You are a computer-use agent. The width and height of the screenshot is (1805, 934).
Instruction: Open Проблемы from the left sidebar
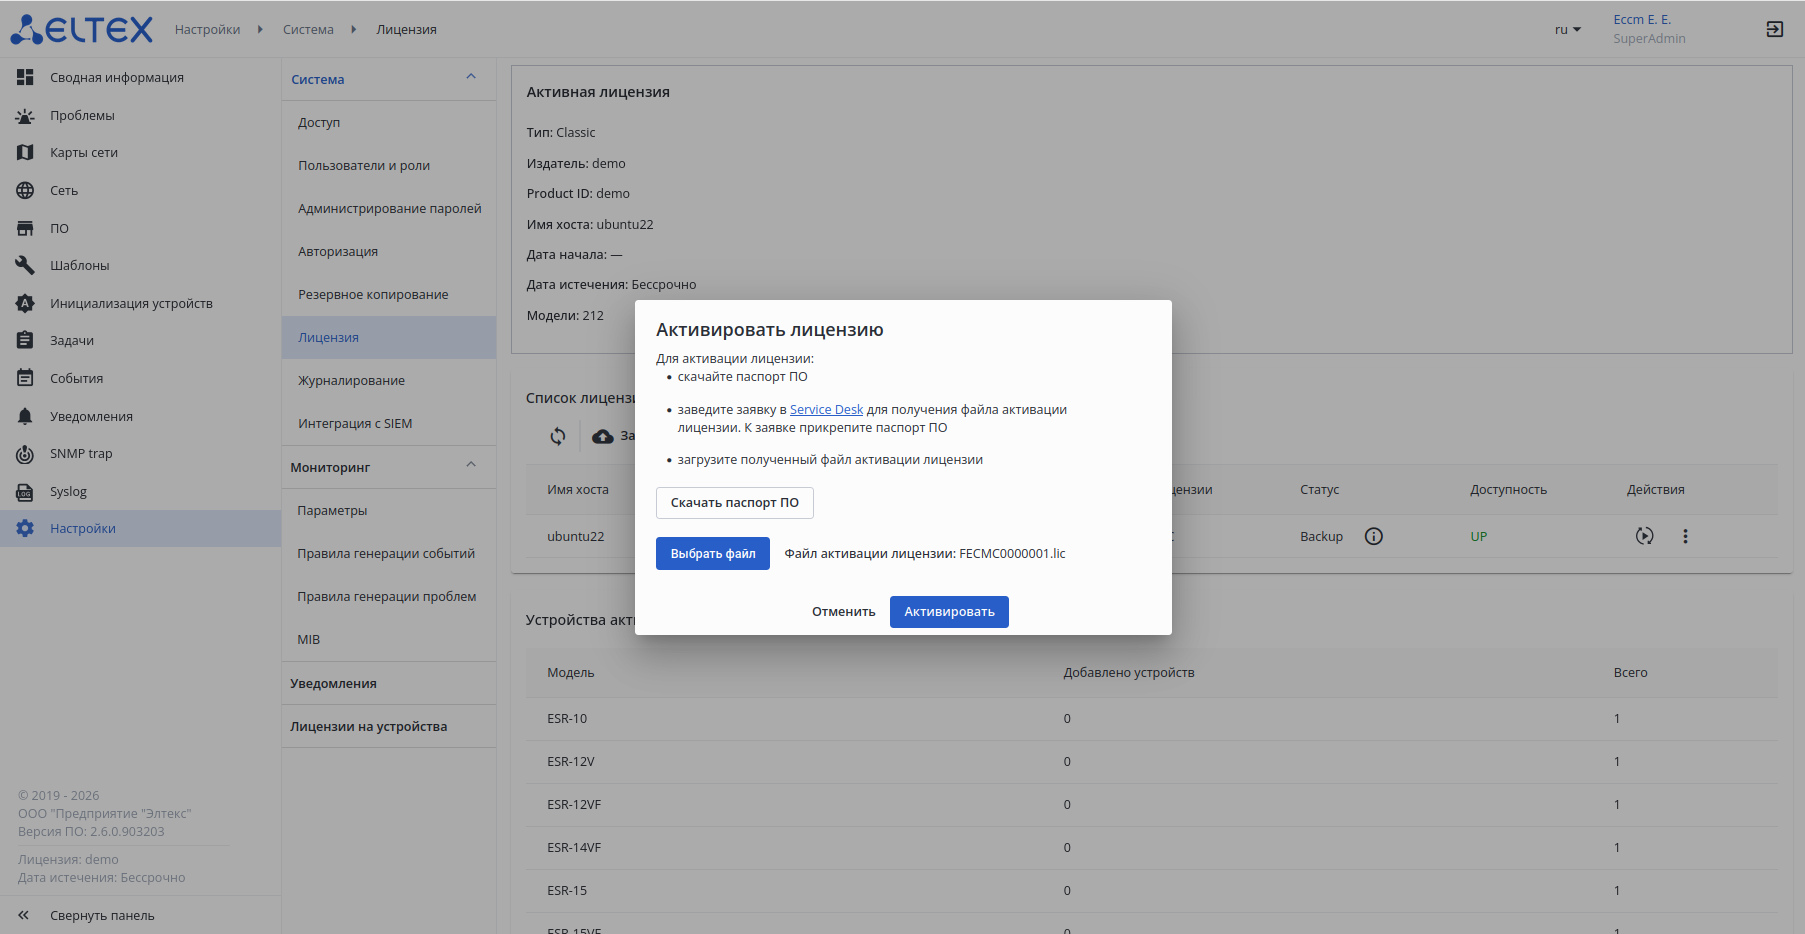(82, 115)
